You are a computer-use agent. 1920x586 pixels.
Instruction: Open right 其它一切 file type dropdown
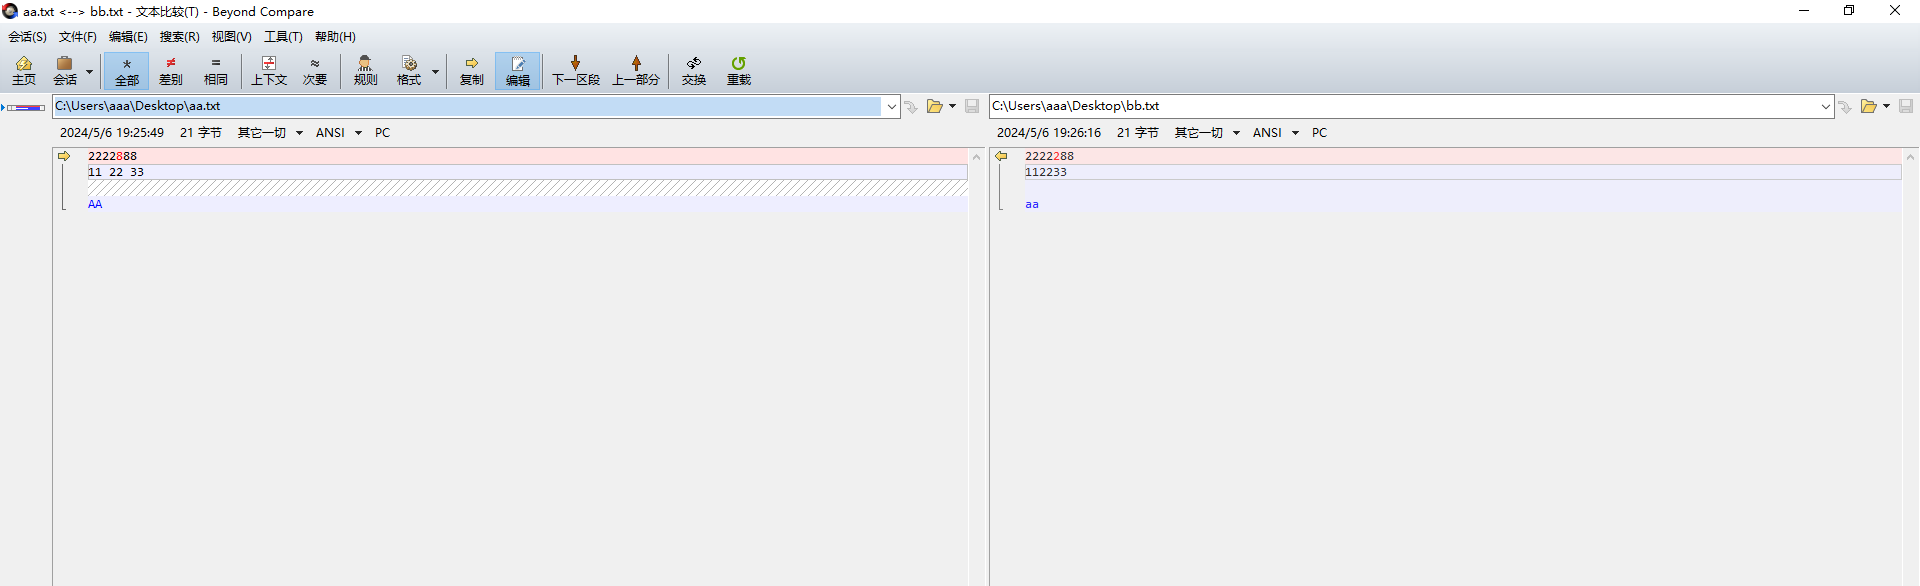[1207, 133]
